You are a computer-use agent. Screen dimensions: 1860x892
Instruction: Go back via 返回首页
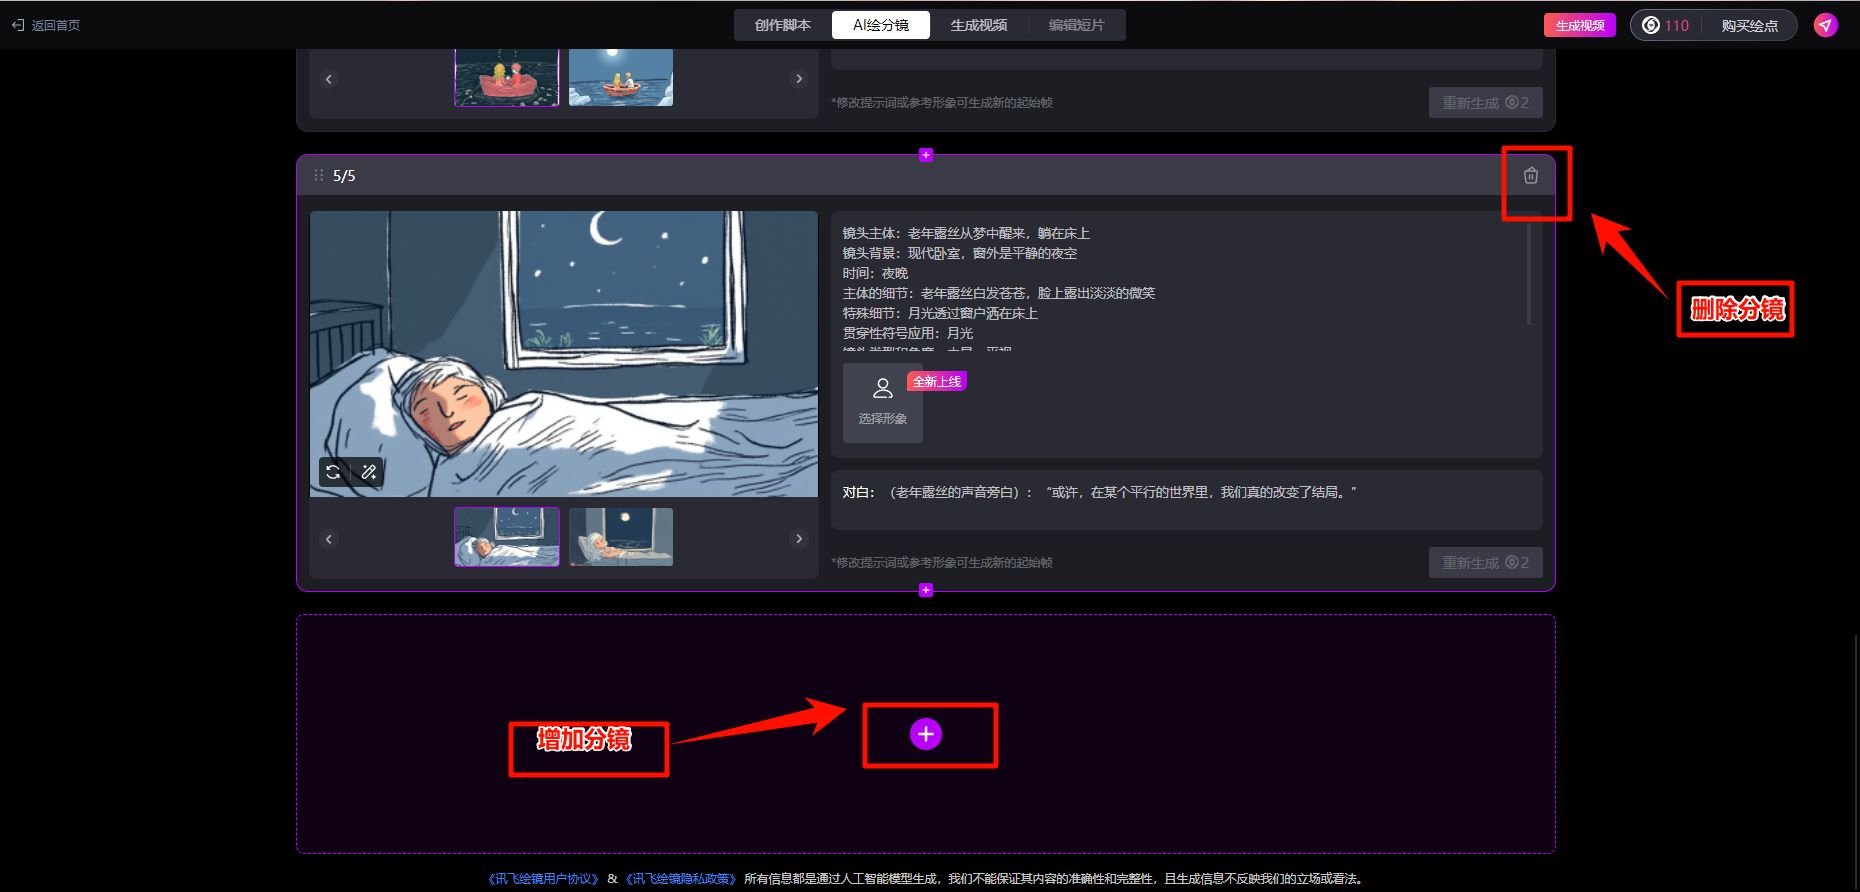(x=46, y=25)
